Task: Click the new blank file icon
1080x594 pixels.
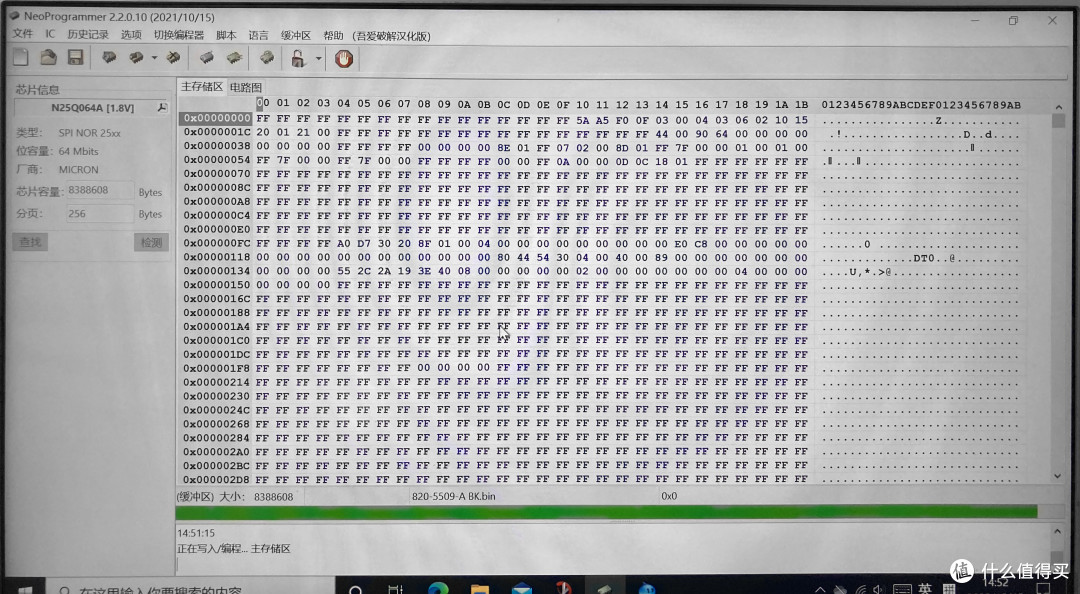Action: (x=20, y=58)
